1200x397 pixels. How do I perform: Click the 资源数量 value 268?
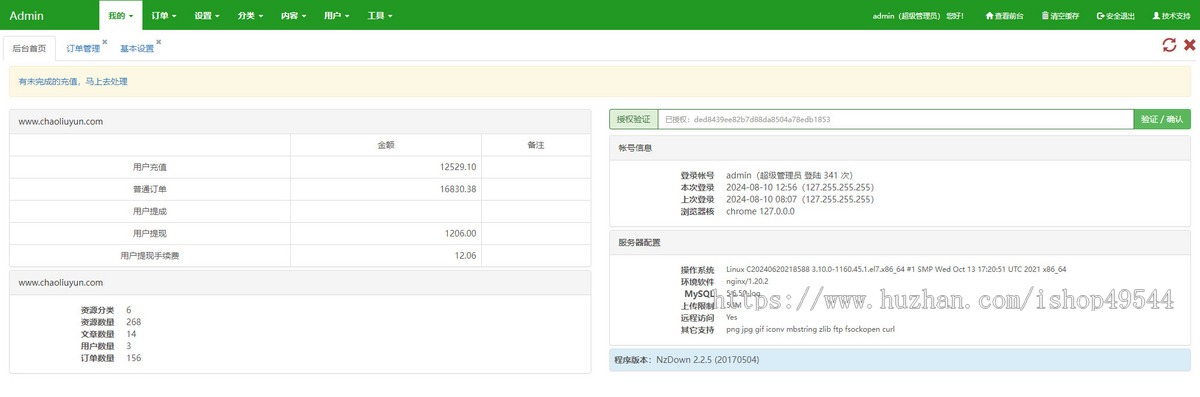[133, 322]
